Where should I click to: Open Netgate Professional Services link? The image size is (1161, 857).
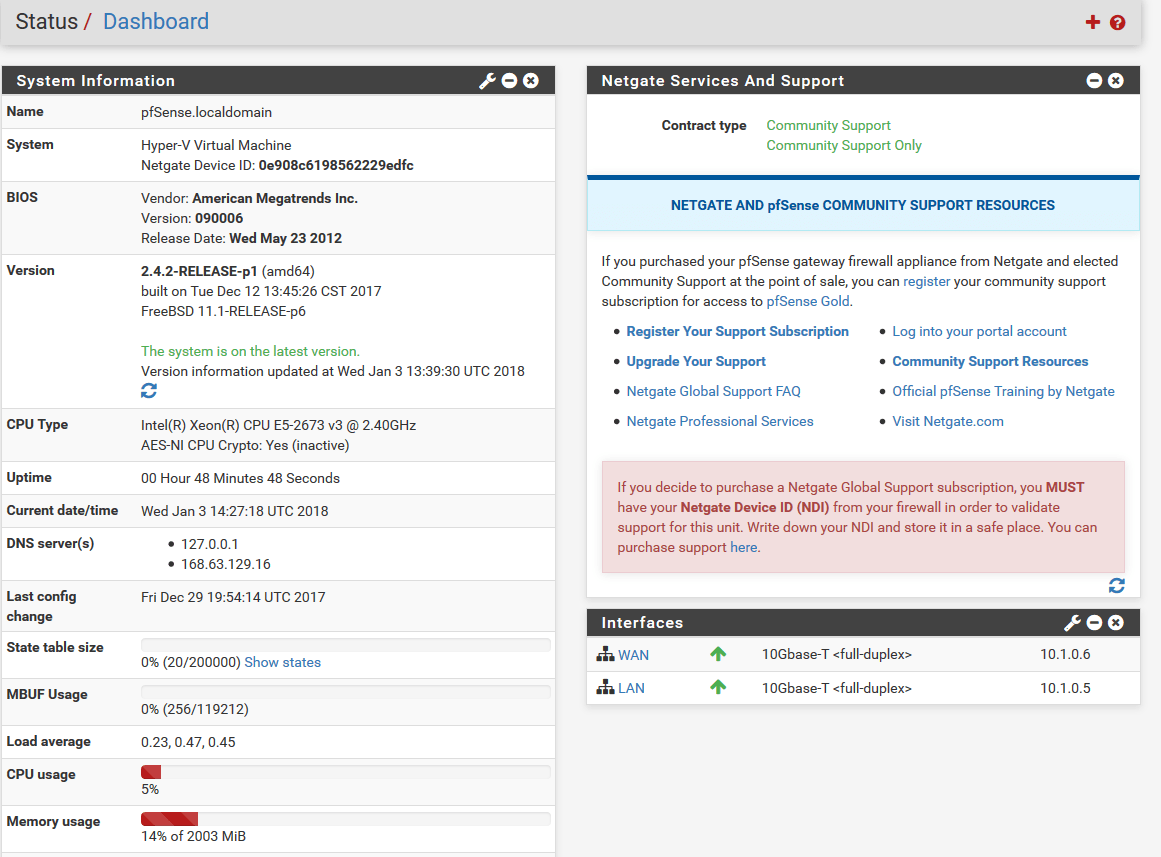coord(720,421)
